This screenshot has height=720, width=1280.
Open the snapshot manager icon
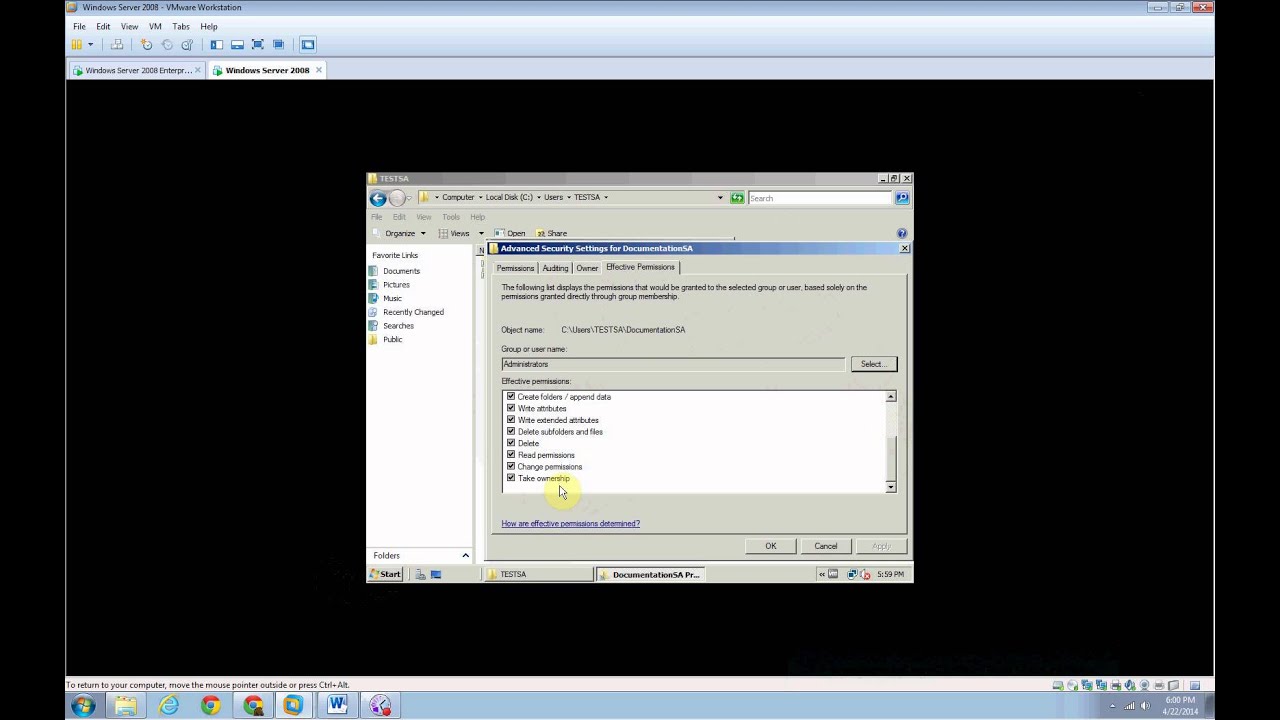tap(187, 44)
